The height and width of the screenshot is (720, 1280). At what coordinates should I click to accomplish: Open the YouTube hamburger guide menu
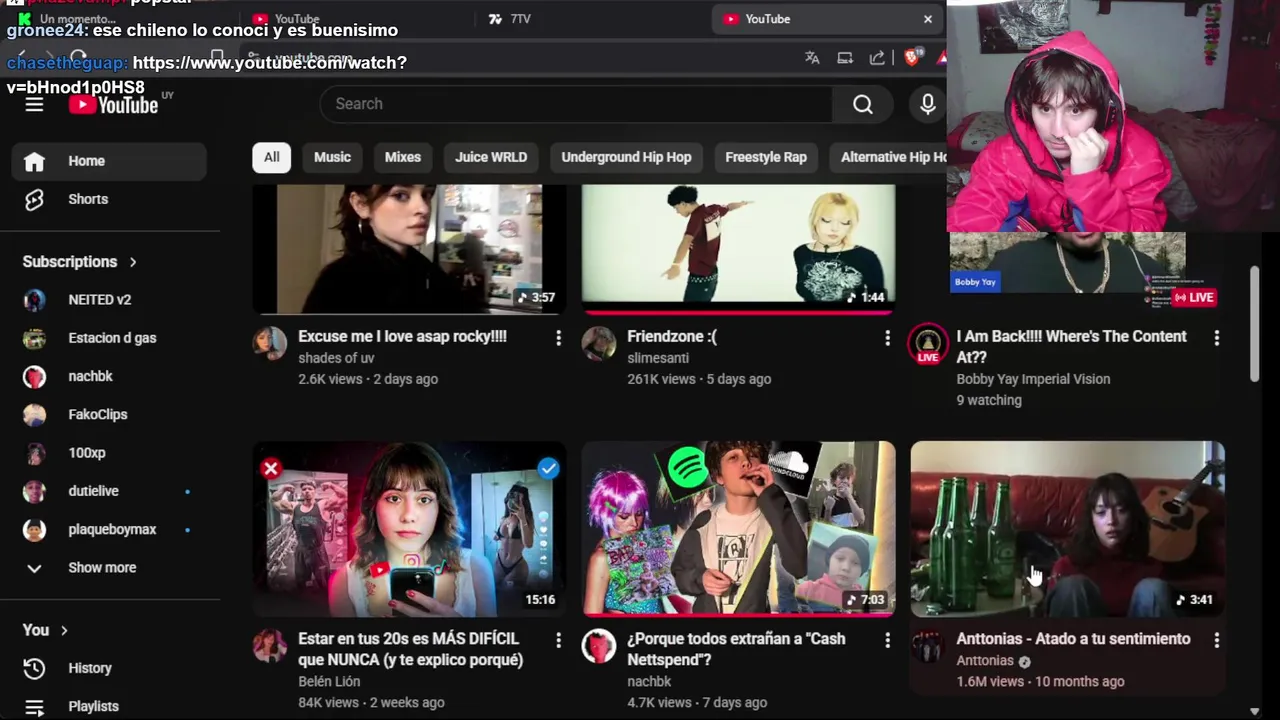point(34,105)
